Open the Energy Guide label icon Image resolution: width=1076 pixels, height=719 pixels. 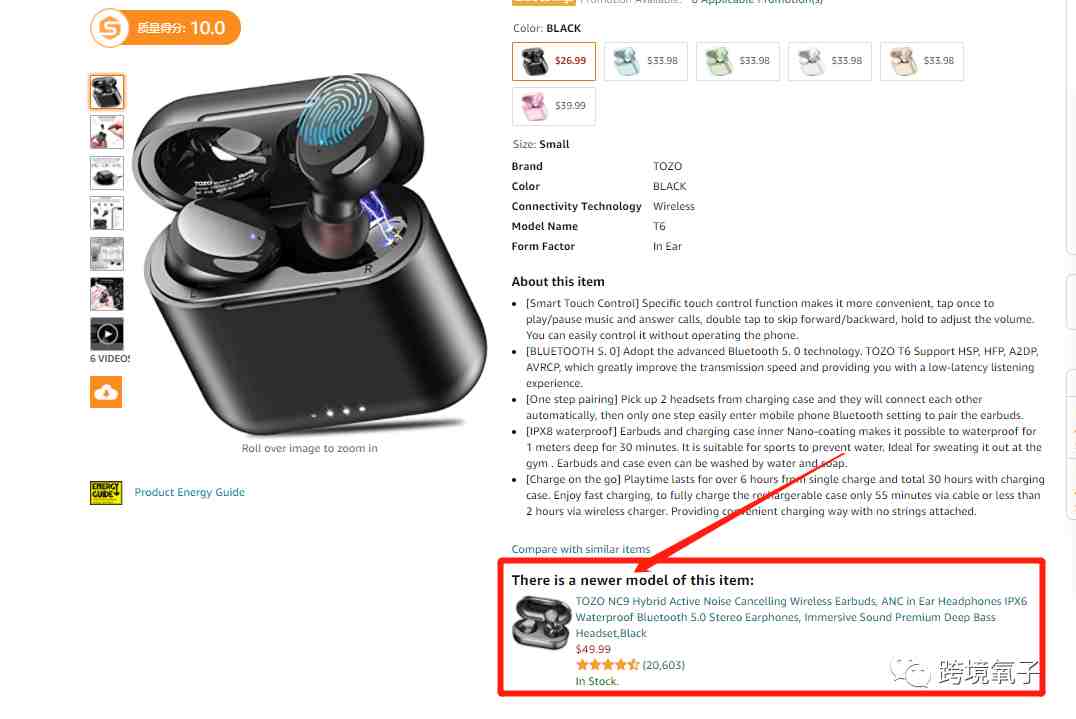coord(106,493)
